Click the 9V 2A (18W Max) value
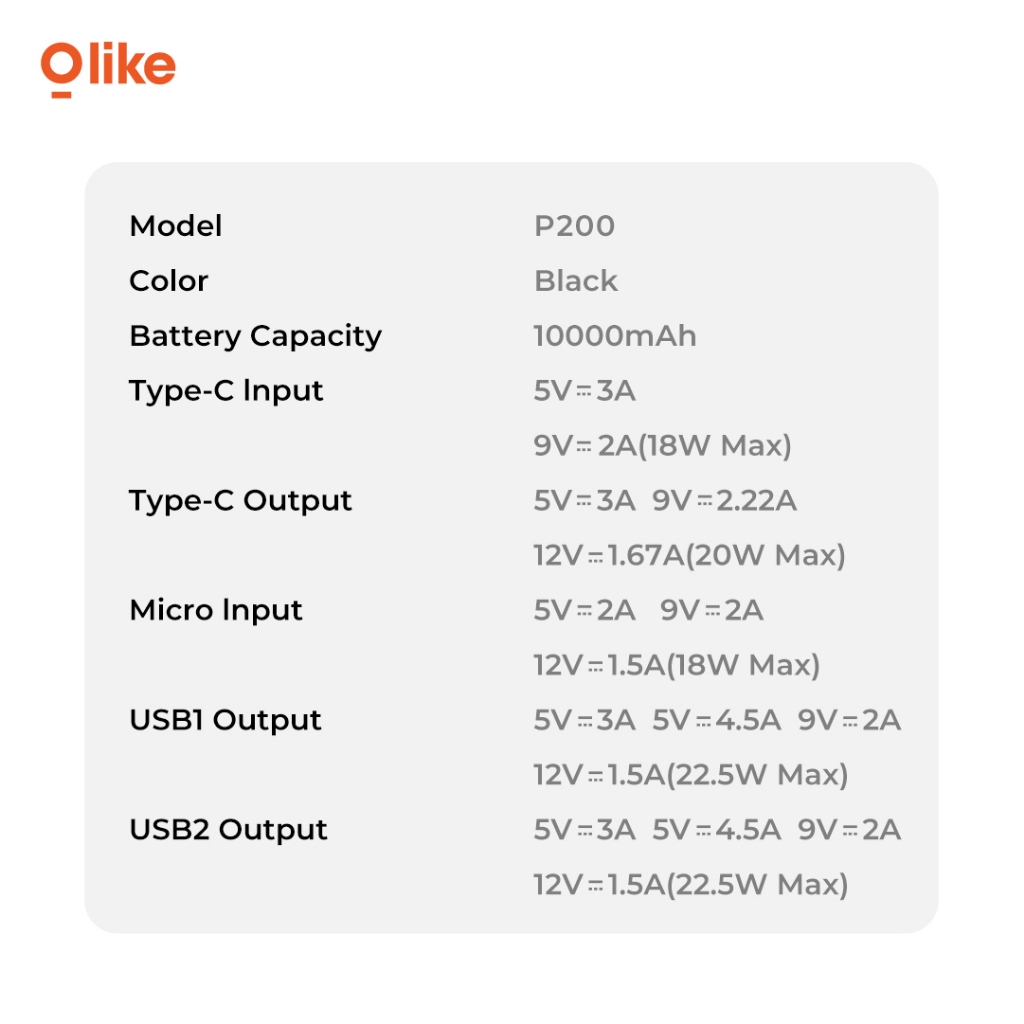 pos(662,446)
